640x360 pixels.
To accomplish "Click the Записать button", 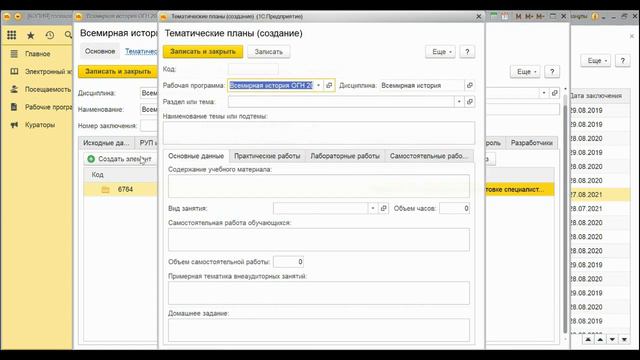I will pos(268,52).
